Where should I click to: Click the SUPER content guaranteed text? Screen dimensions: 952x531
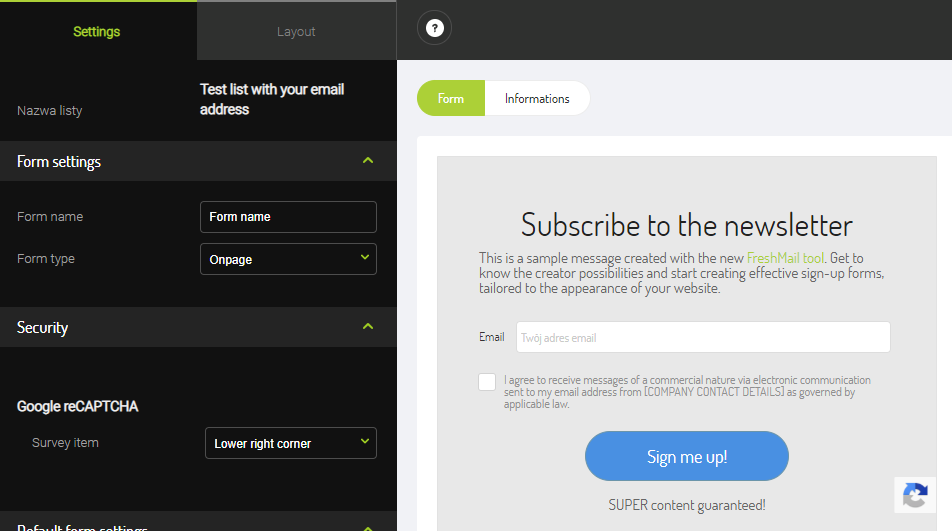pyautogui.click(x=686, y=505)
